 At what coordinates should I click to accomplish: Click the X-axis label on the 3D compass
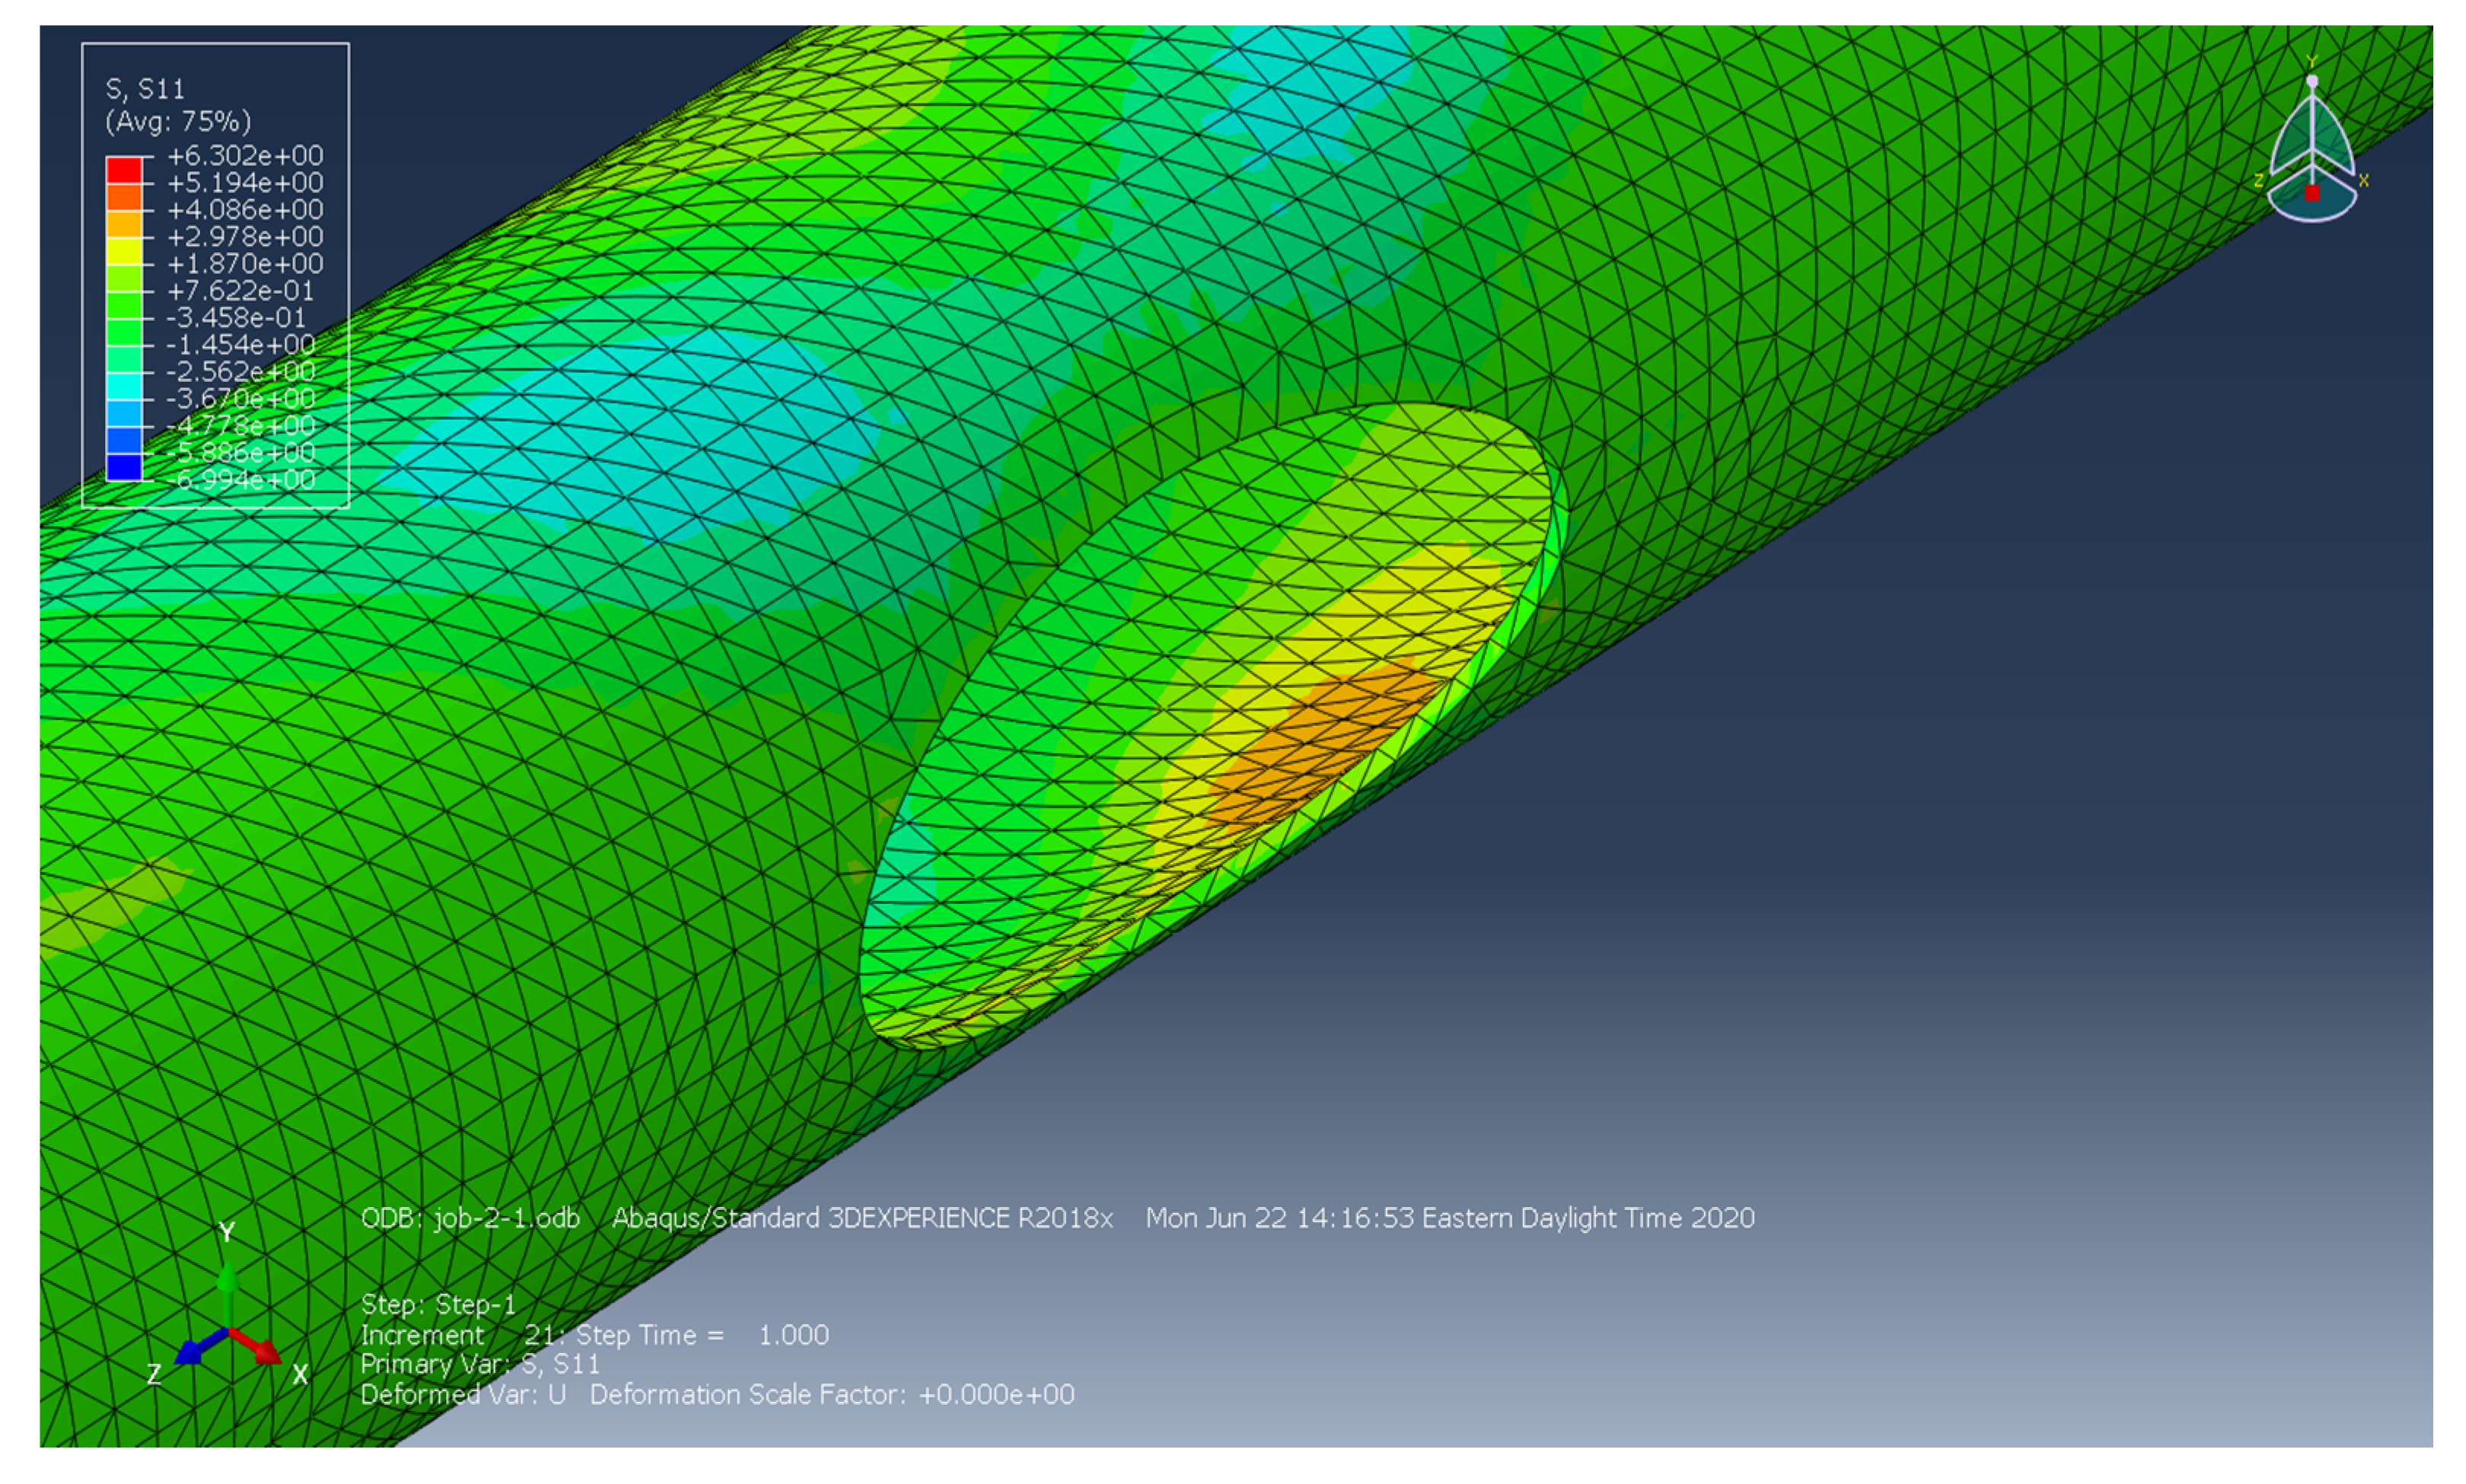tap(2363, 181)
